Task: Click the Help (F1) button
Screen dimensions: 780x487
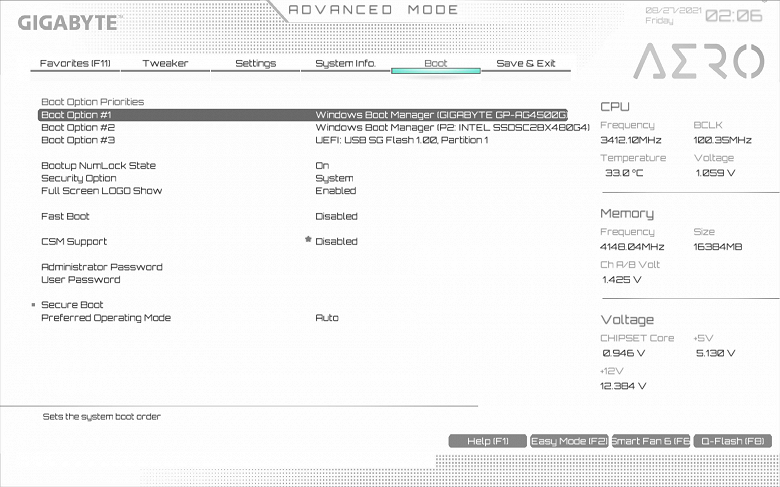Action: (488, 441)
